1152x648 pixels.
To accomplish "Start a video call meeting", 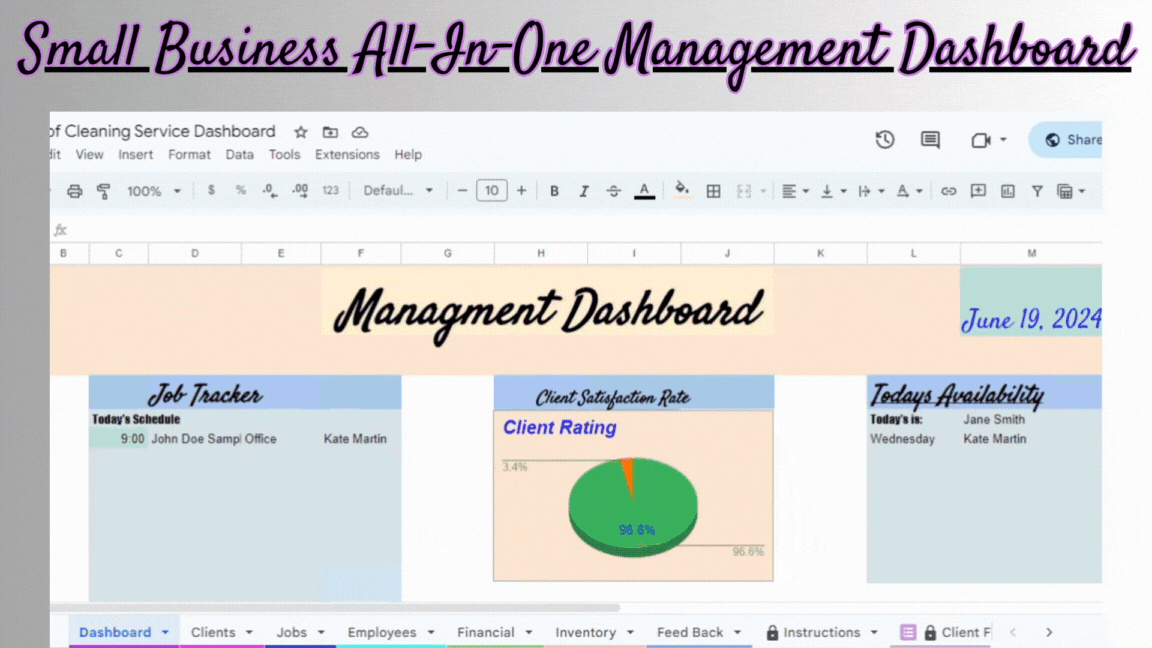I will tap(981, 140).
